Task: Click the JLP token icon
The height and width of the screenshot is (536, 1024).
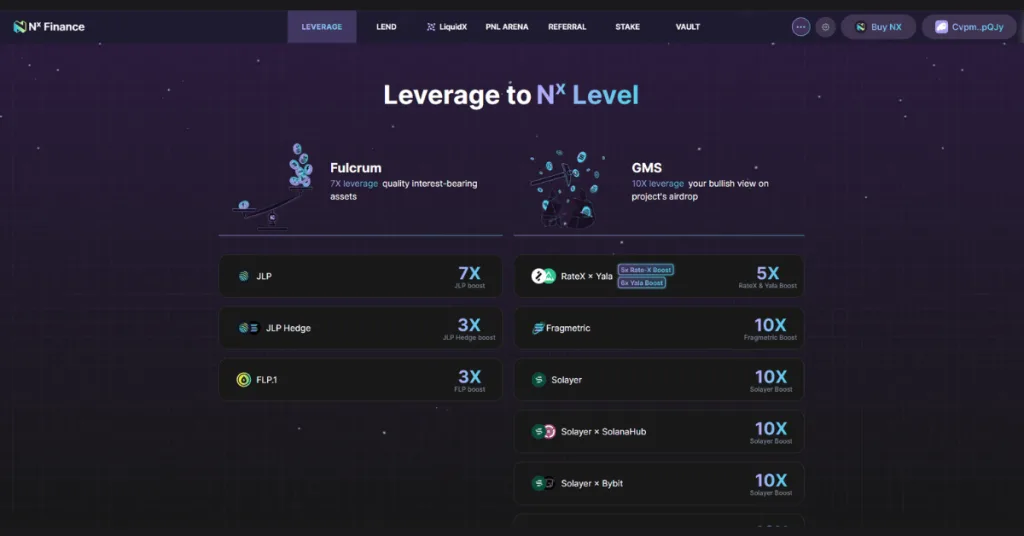Action: pos(244,276)
